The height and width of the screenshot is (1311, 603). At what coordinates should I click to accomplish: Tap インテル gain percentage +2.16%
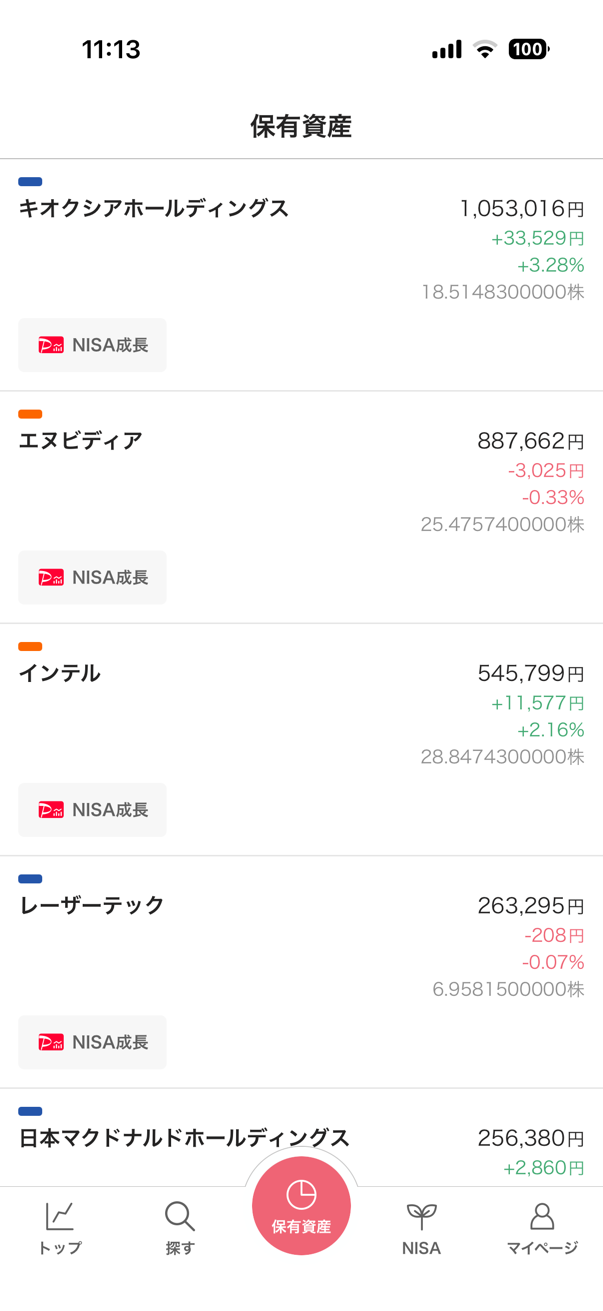550,730
